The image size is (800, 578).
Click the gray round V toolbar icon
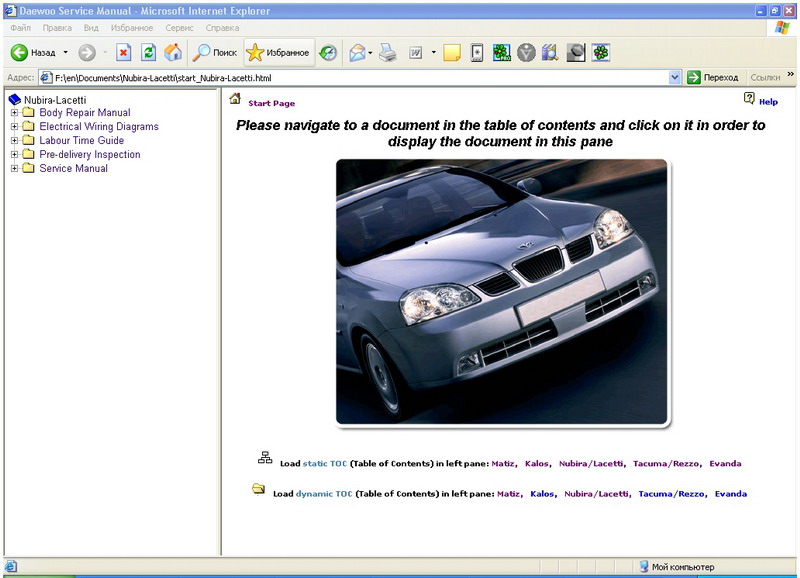coord(526,53)
